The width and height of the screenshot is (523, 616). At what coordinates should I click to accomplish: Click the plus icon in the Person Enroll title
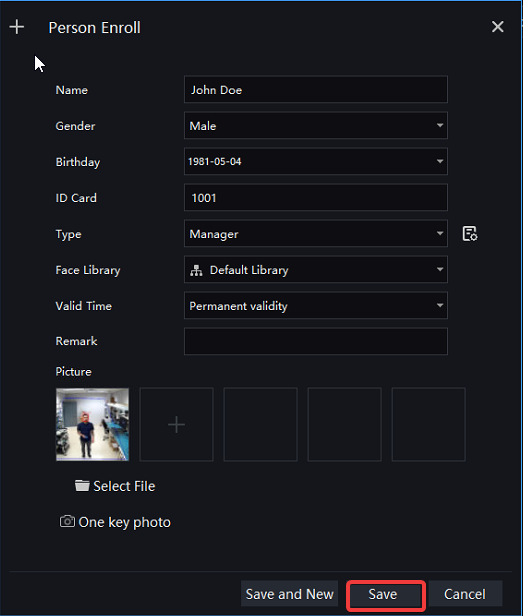pyautogui.click(x=17, y=27)
